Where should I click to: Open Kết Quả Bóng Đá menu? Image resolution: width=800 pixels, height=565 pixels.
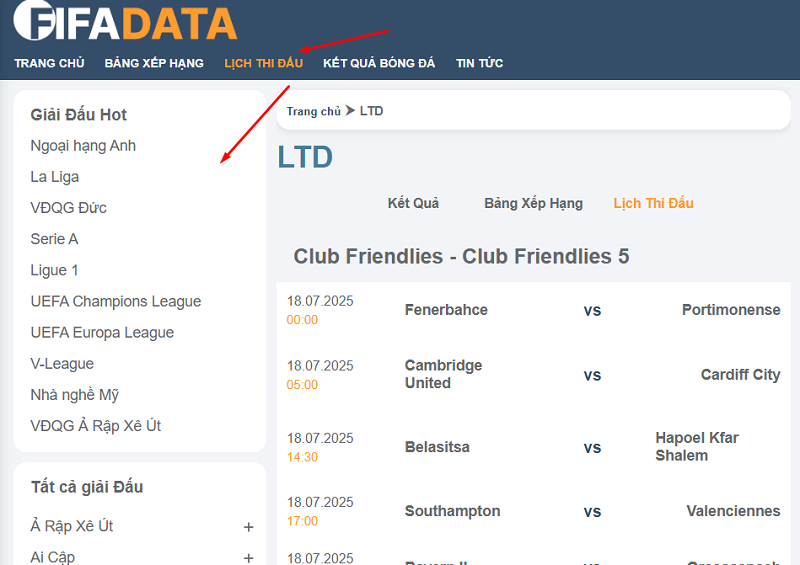379,63
